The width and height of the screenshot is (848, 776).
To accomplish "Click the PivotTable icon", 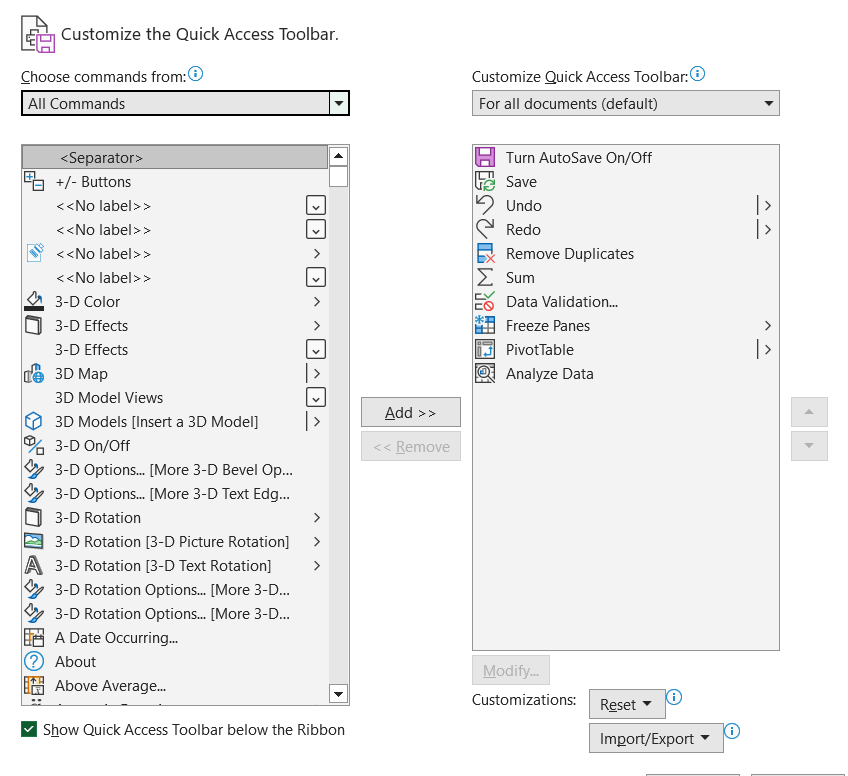I will [x=485, y=349].
